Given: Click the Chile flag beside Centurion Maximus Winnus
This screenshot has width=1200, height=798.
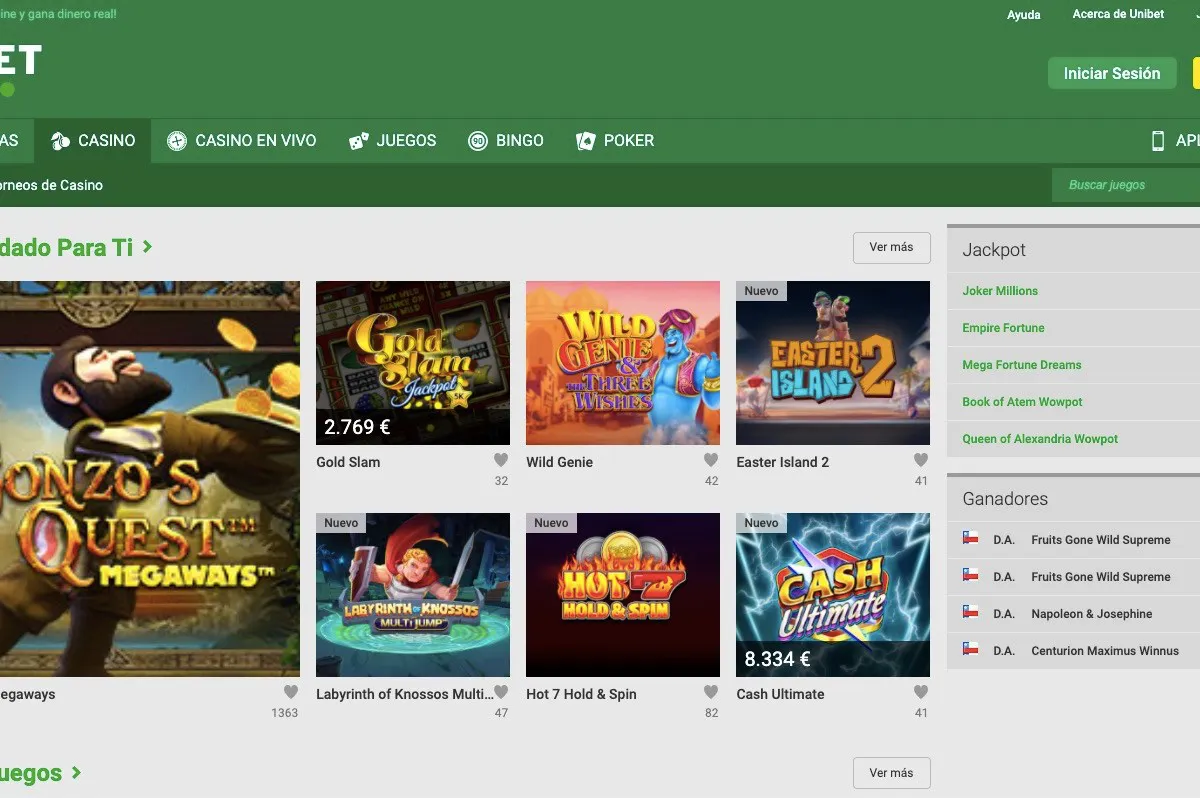Looking at the screenshot, I should (x=970, y=650).
